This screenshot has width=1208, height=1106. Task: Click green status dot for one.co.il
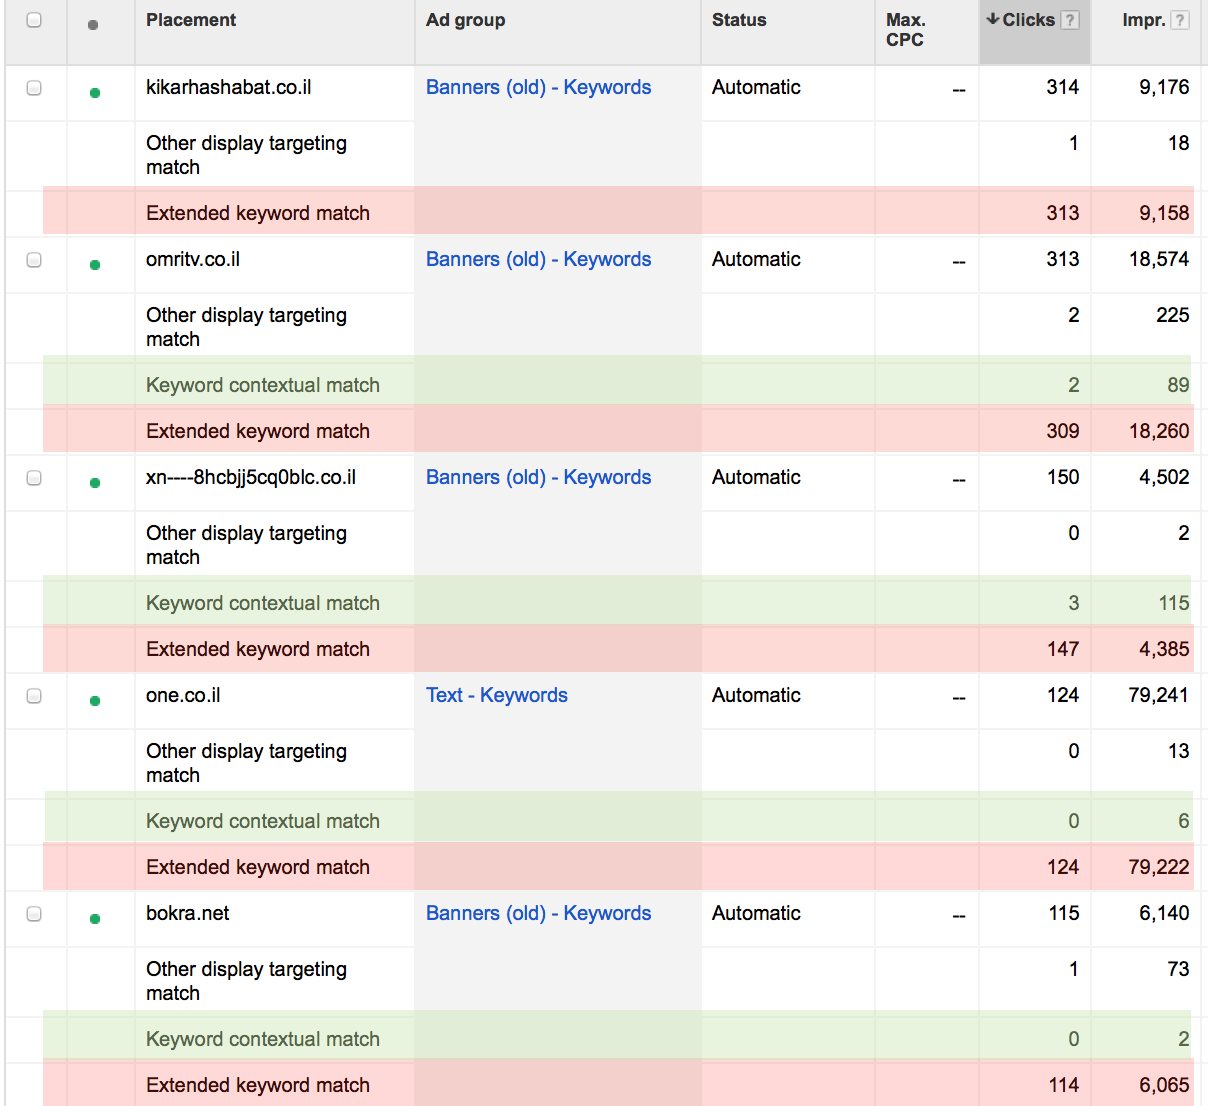coord(95,701)
